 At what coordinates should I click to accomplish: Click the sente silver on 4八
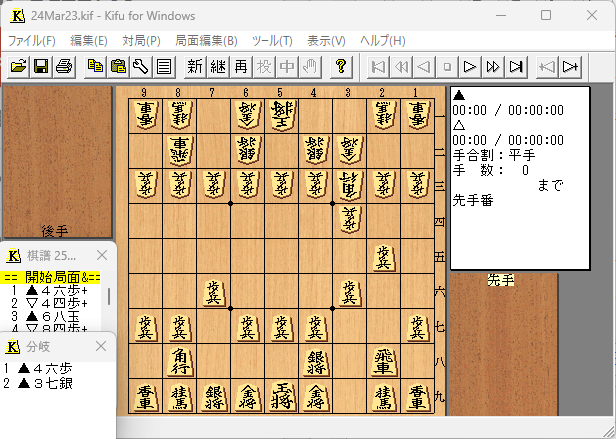(315, 362)
